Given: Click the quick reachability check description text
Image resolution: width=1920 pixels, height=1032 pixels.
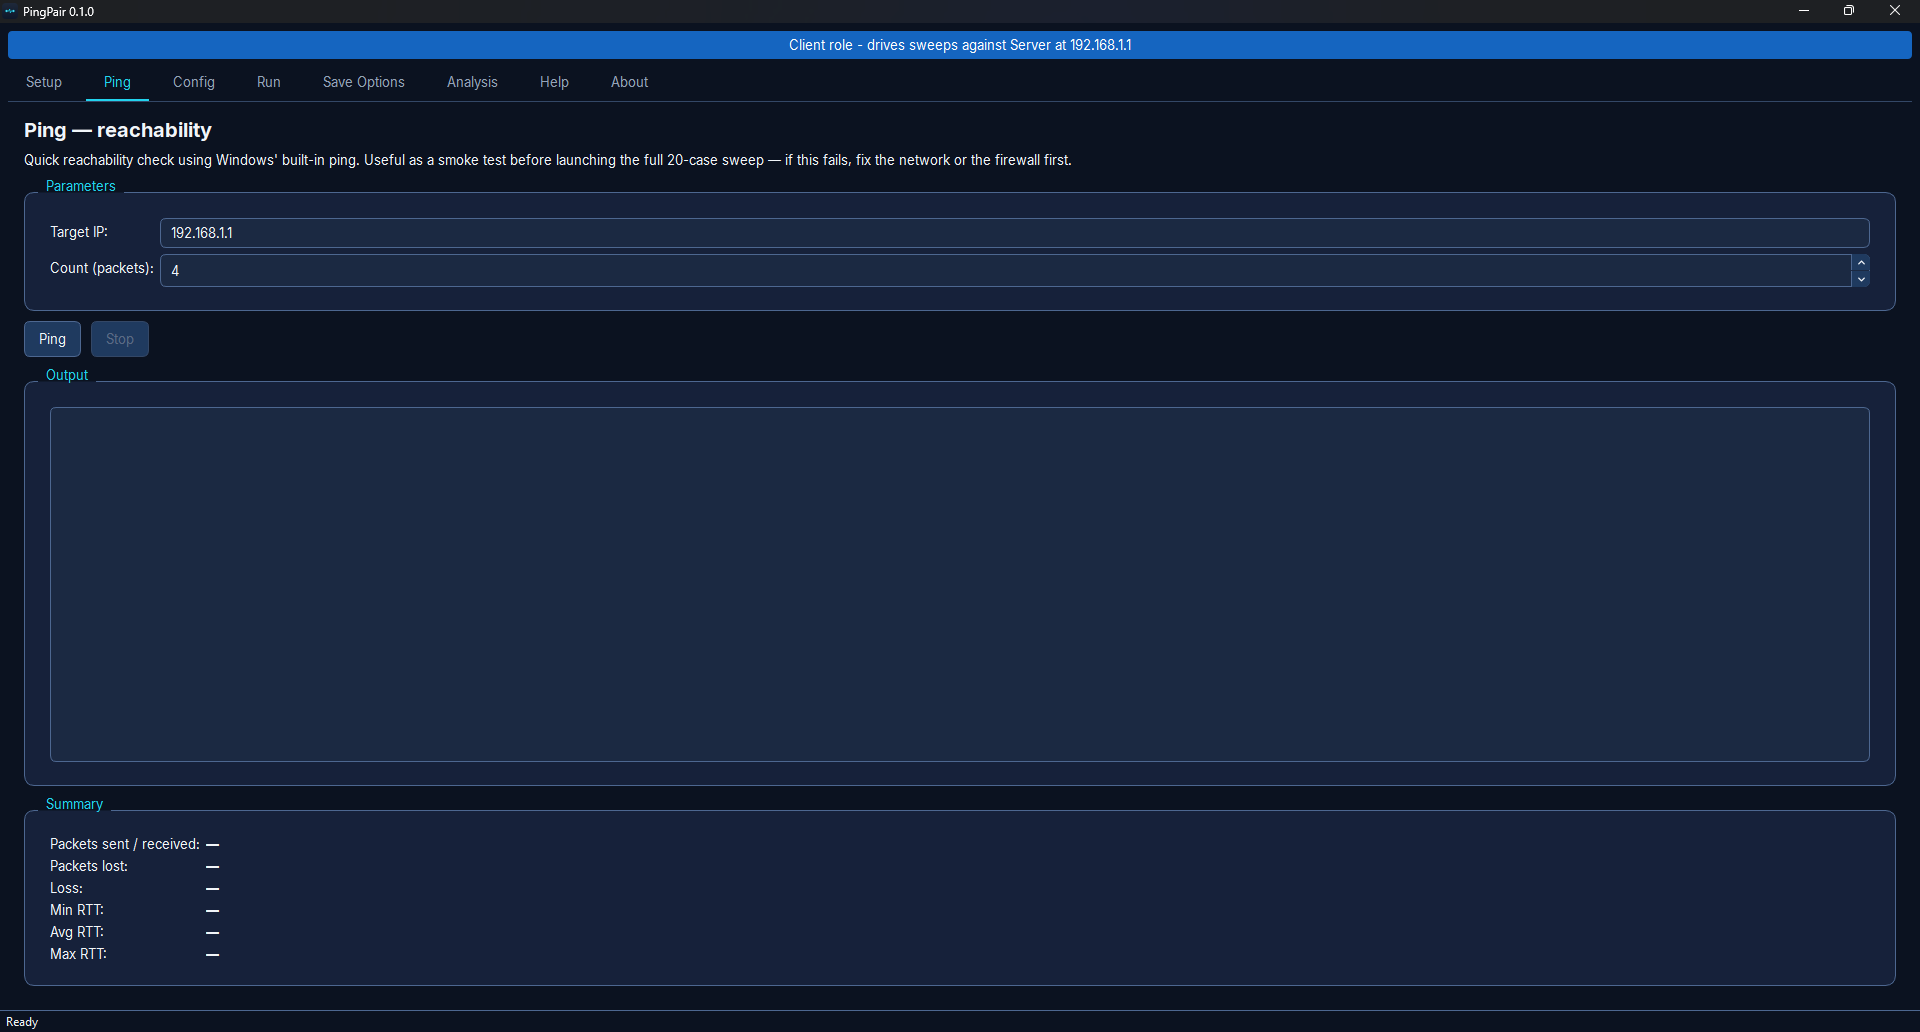Looking at the screenshot, I should click(548, 160).
